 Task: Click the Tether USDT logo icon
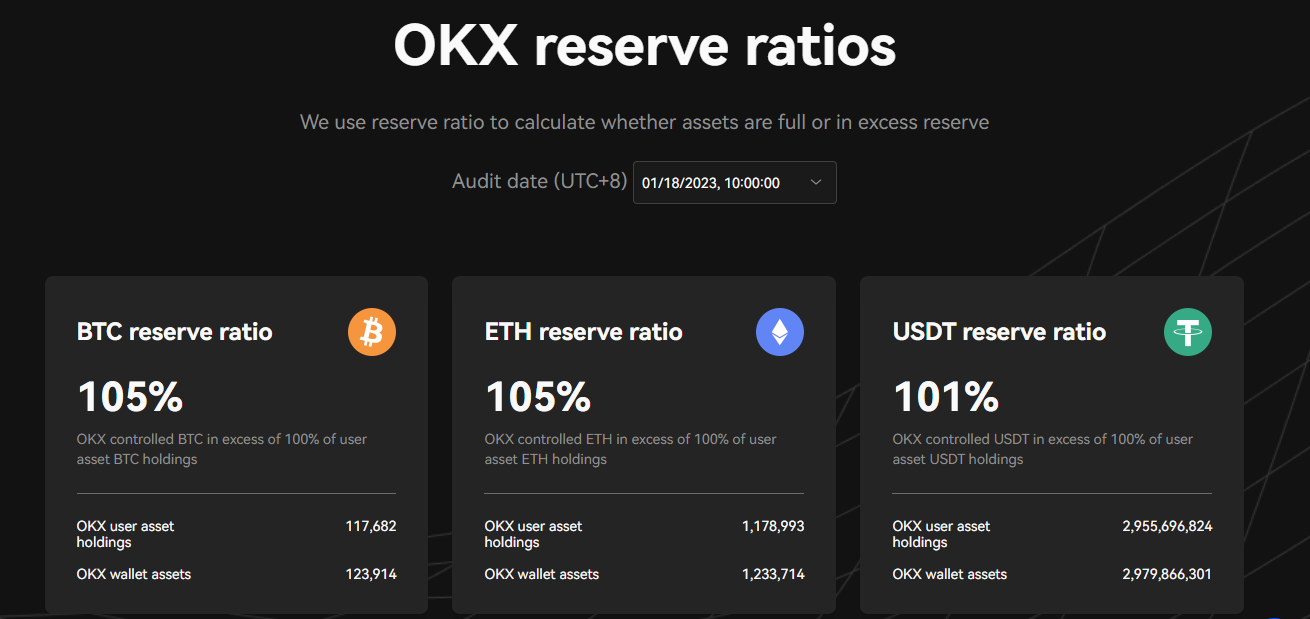tap(1188, 332)
